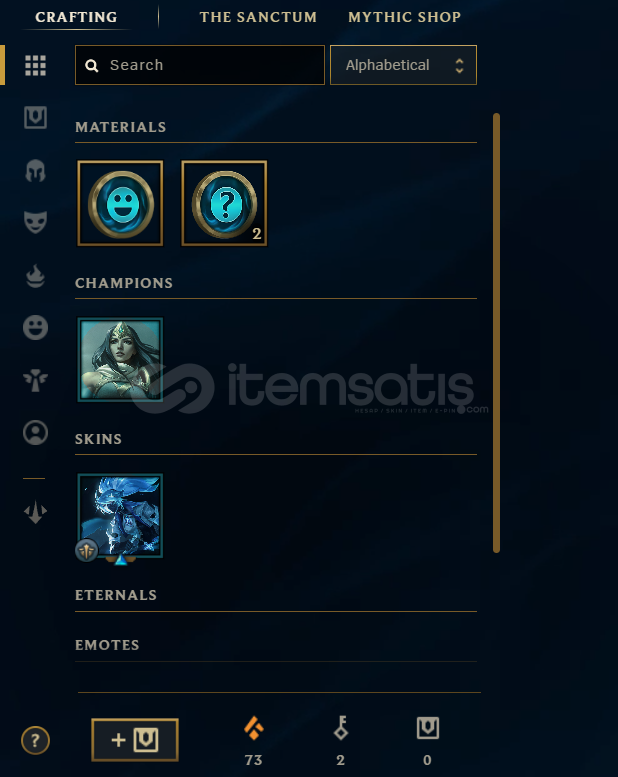This screenshot has width=618, height=777.
Task: Open the Alphabetical sort dropdown
Action: click(403, 65)
